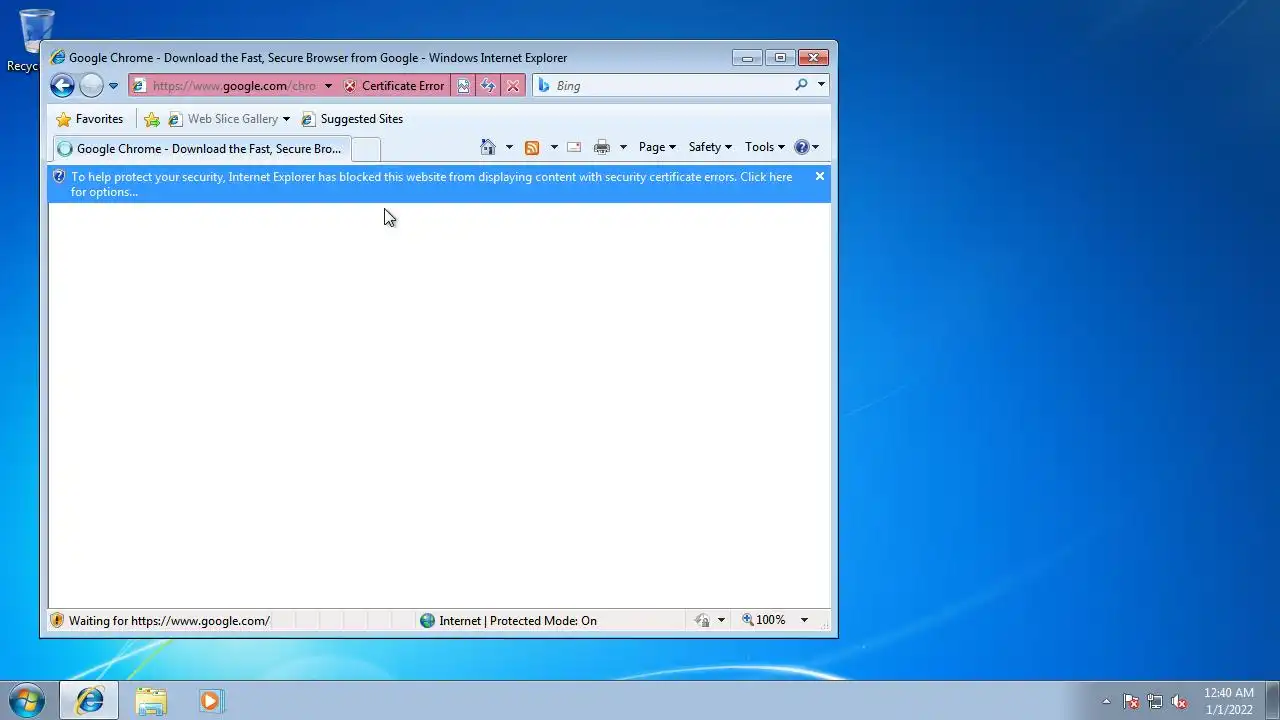This screenshot has height=720, width=1280.
Task: Open the Web Slice Gallery link
Action: pos(223,119)
